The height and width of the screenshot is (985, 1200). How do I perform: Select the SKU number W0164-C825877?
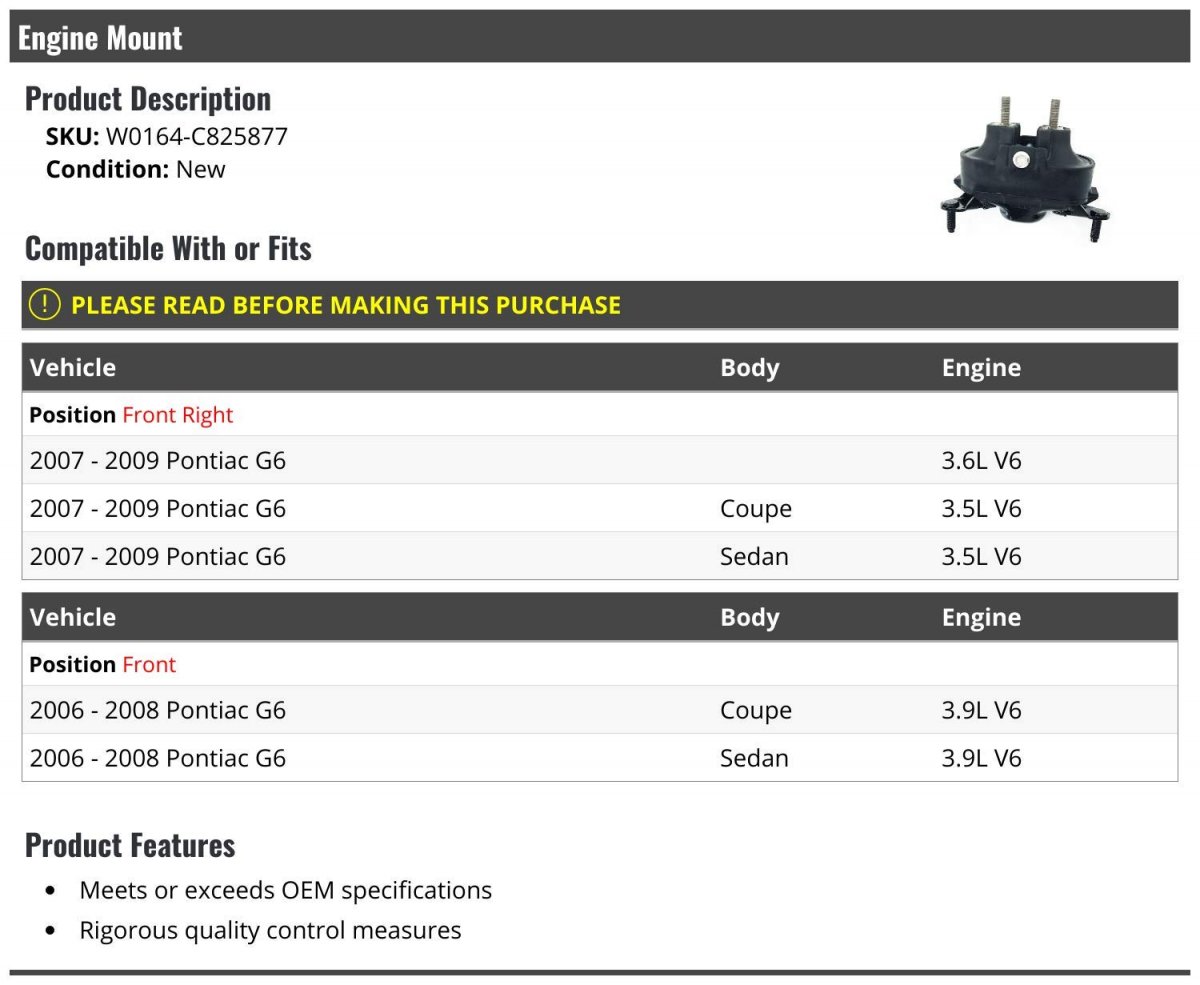[x=197, y=136]
